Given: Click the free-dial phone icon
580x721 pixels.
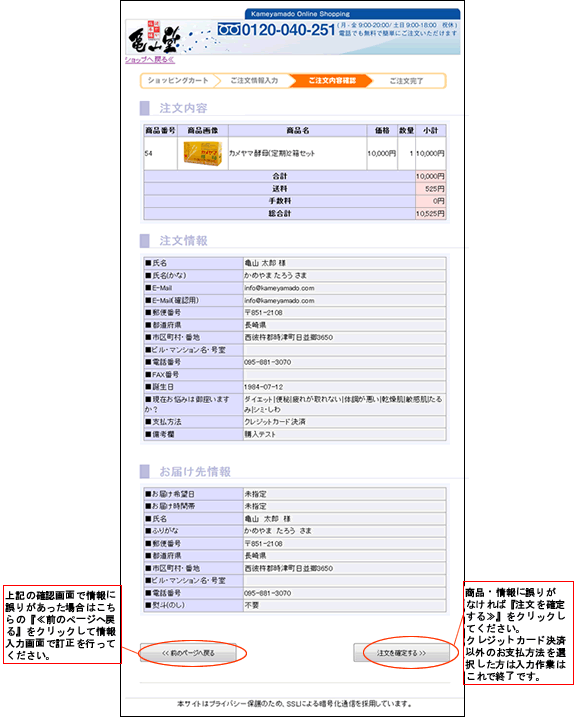Looking at the screenshot, I should pos(229,30).
